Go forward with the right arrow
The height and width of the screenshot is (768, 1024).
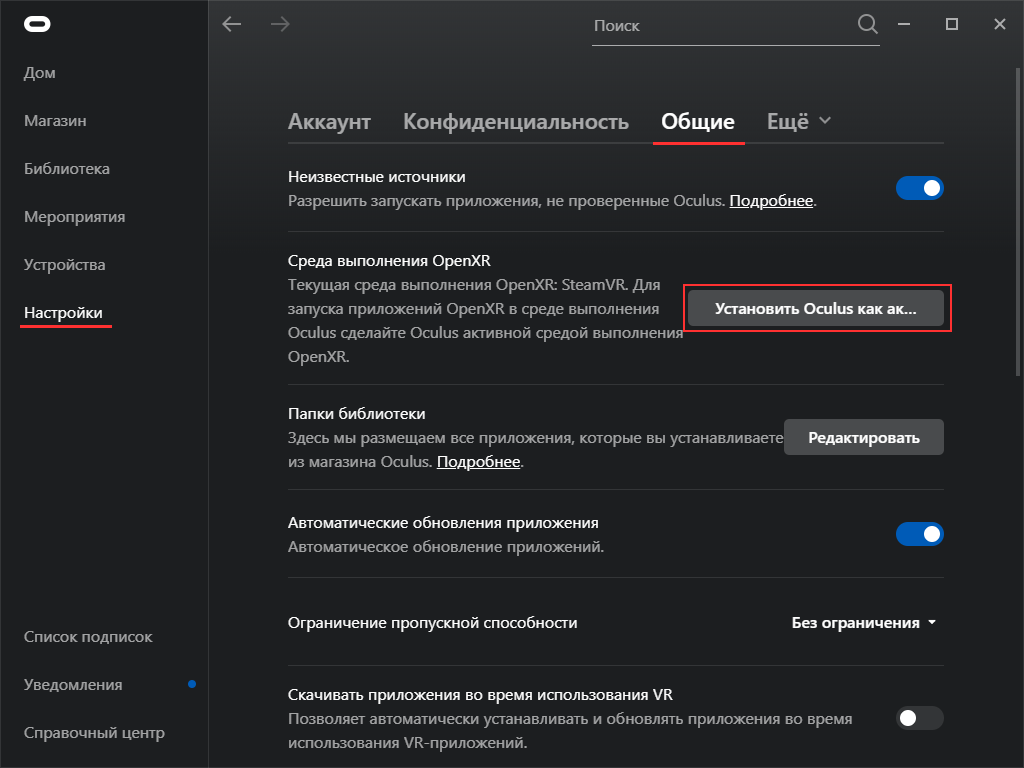click(x=280, y=24)
